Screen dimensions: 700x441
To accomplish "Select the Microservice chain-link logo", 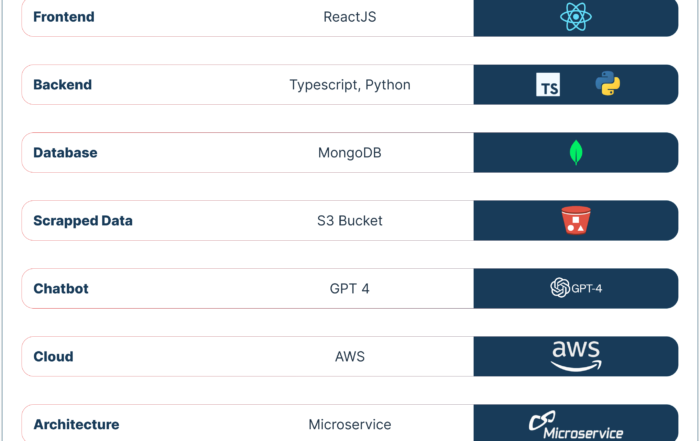I will (576, 425).
